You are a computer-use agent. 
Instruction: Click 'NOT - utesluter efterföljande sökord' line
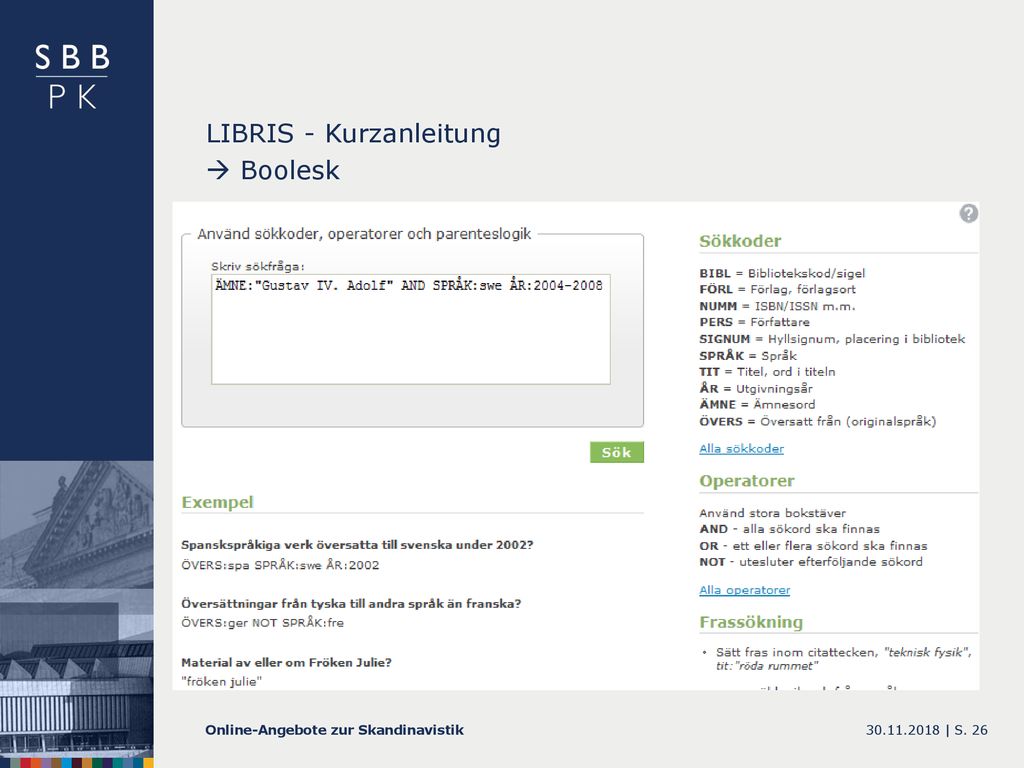pos(811,562)
